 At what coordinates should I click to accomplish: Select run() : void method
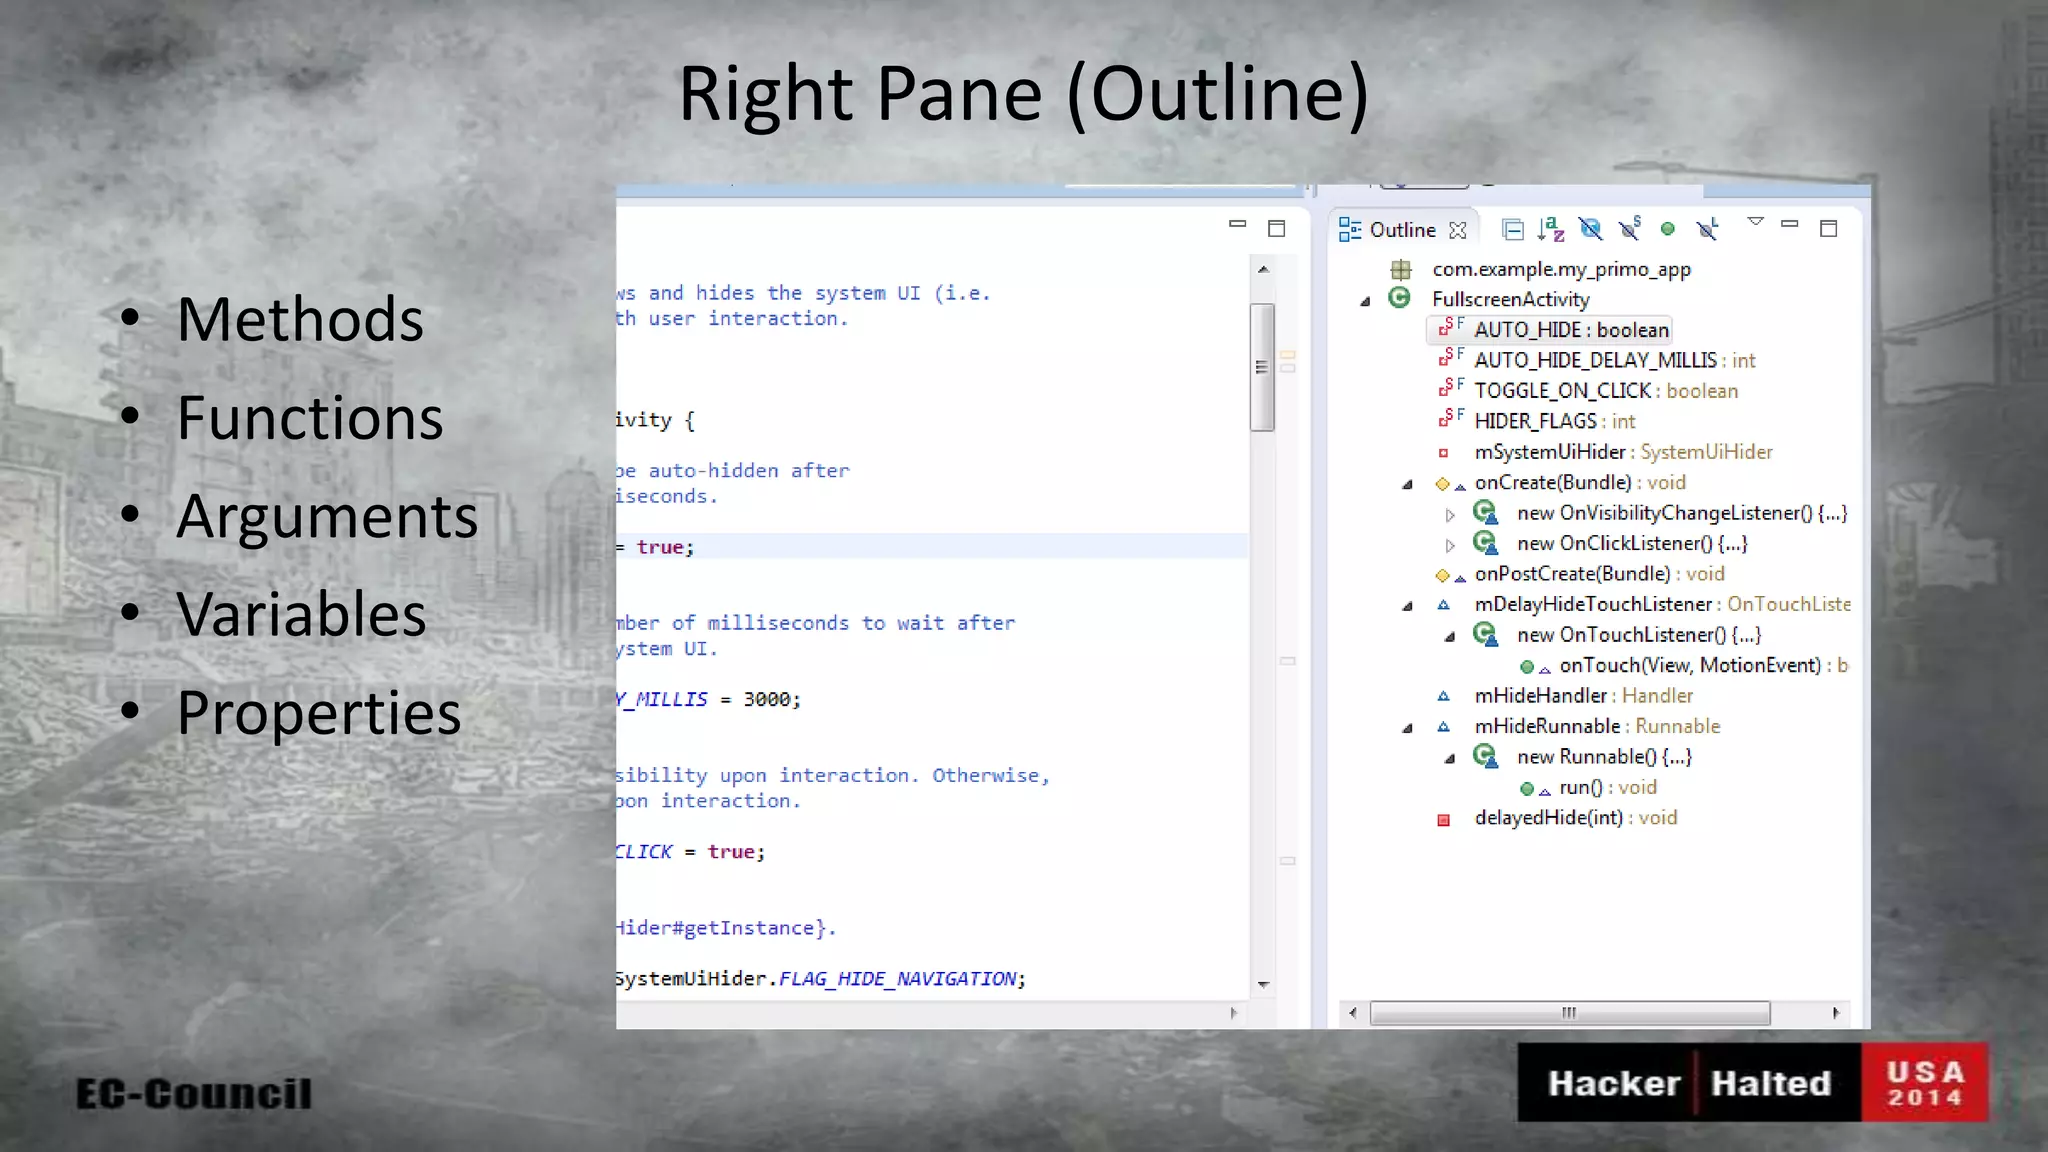(1608, 787)
